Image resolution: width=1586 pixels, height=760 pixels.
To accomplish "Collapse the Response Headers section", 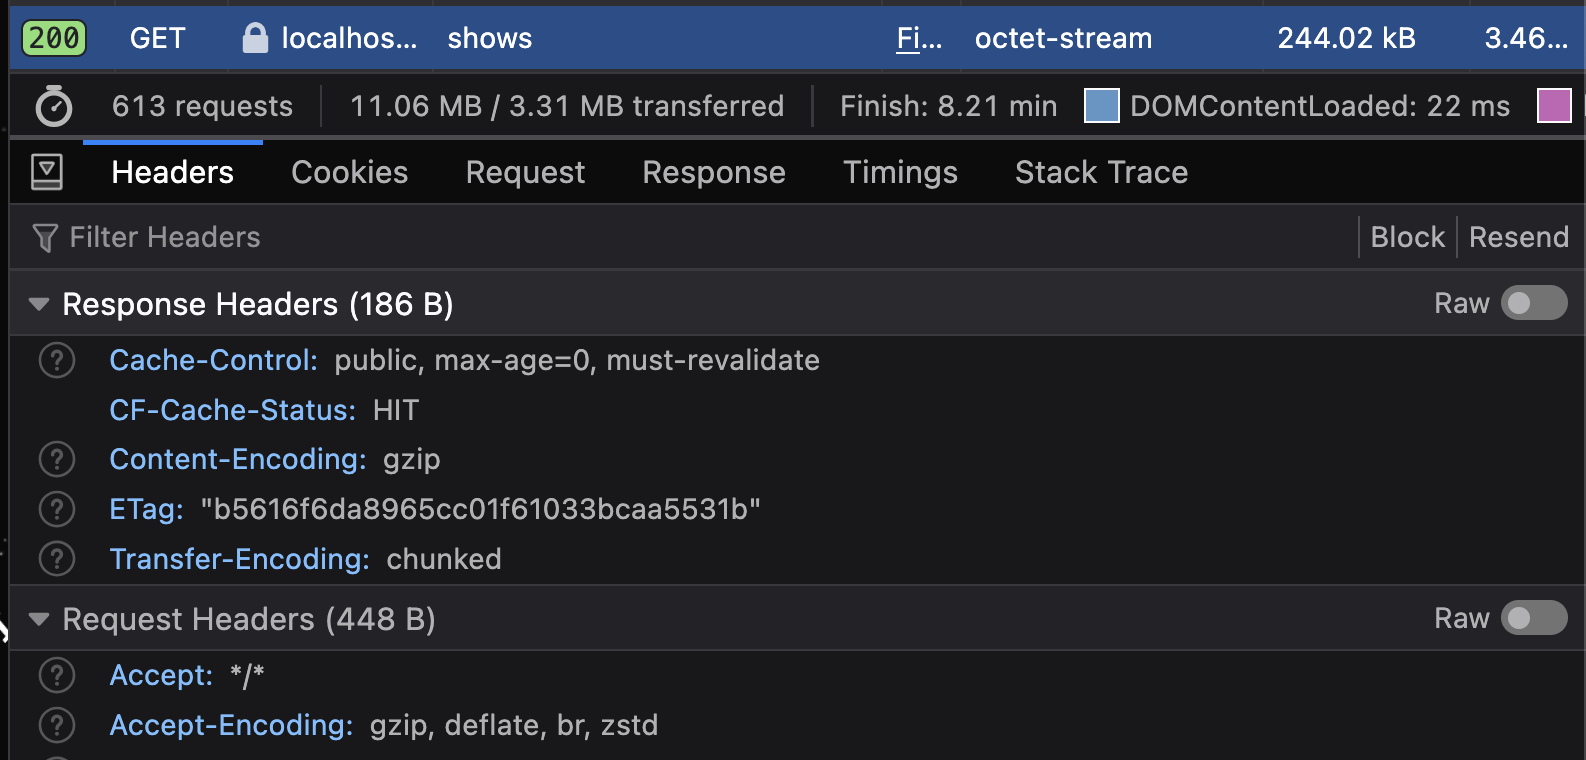I will point(39,304).
